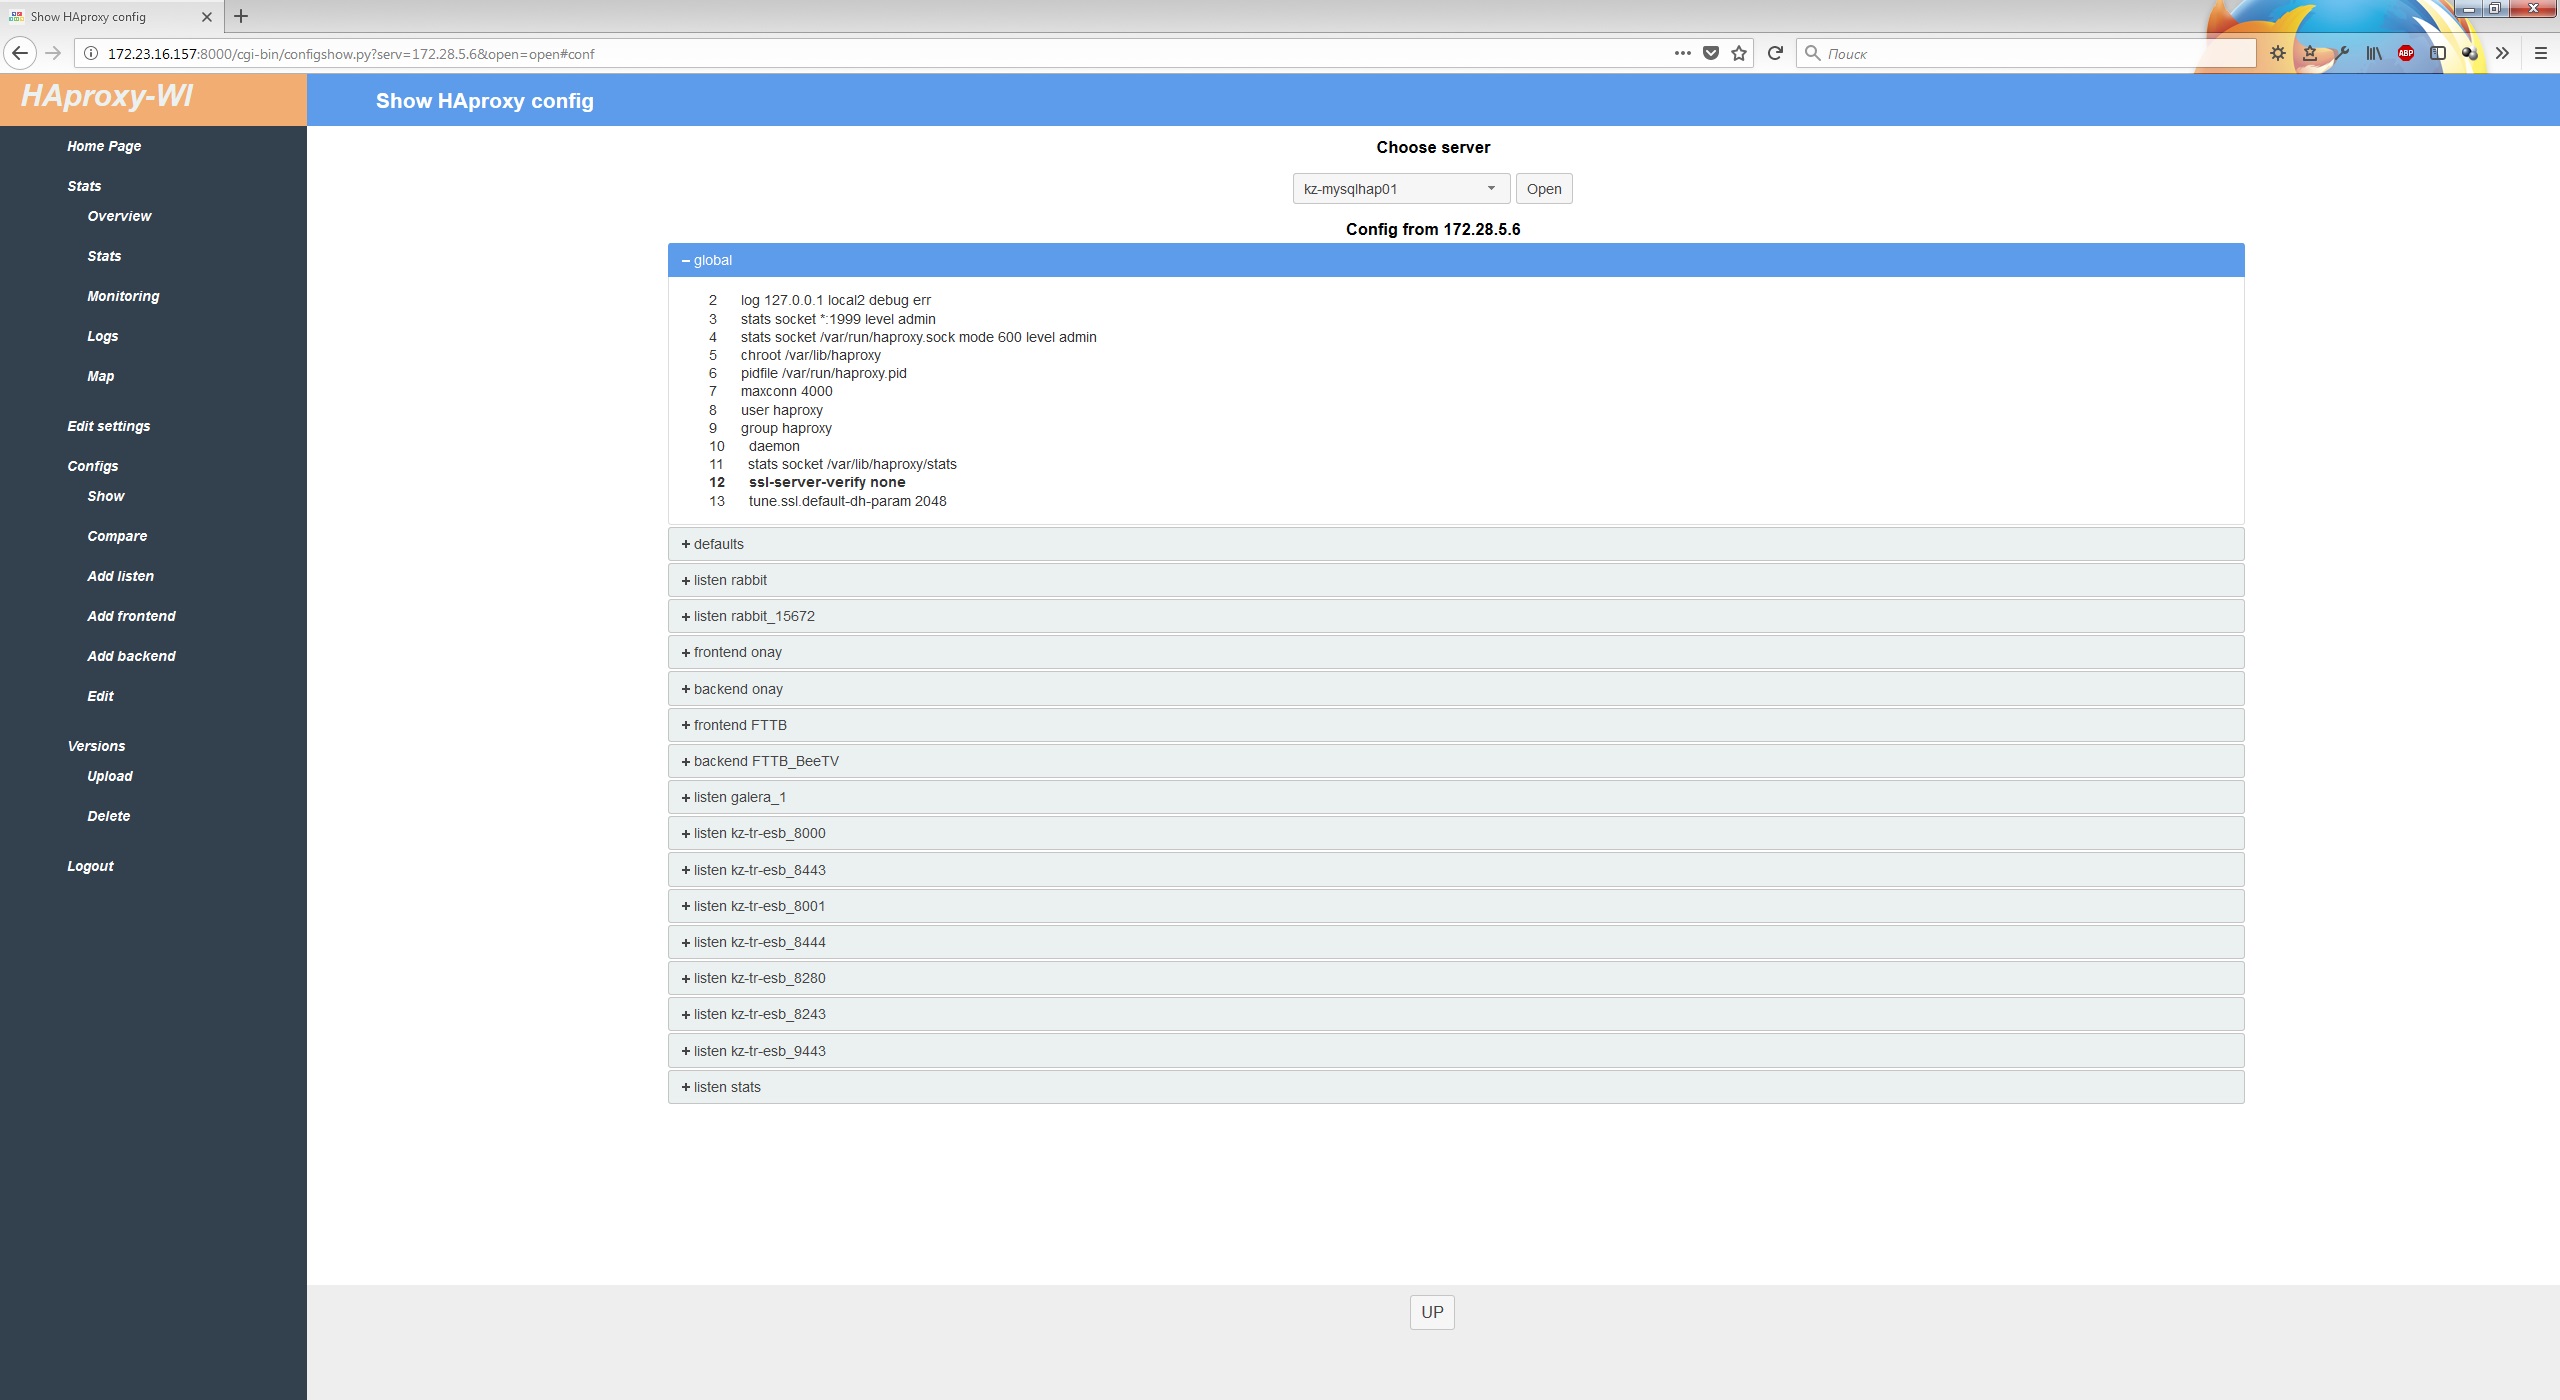Click the Open button
Viewport: 2560px width, 1400px height.
[1544, 189]
